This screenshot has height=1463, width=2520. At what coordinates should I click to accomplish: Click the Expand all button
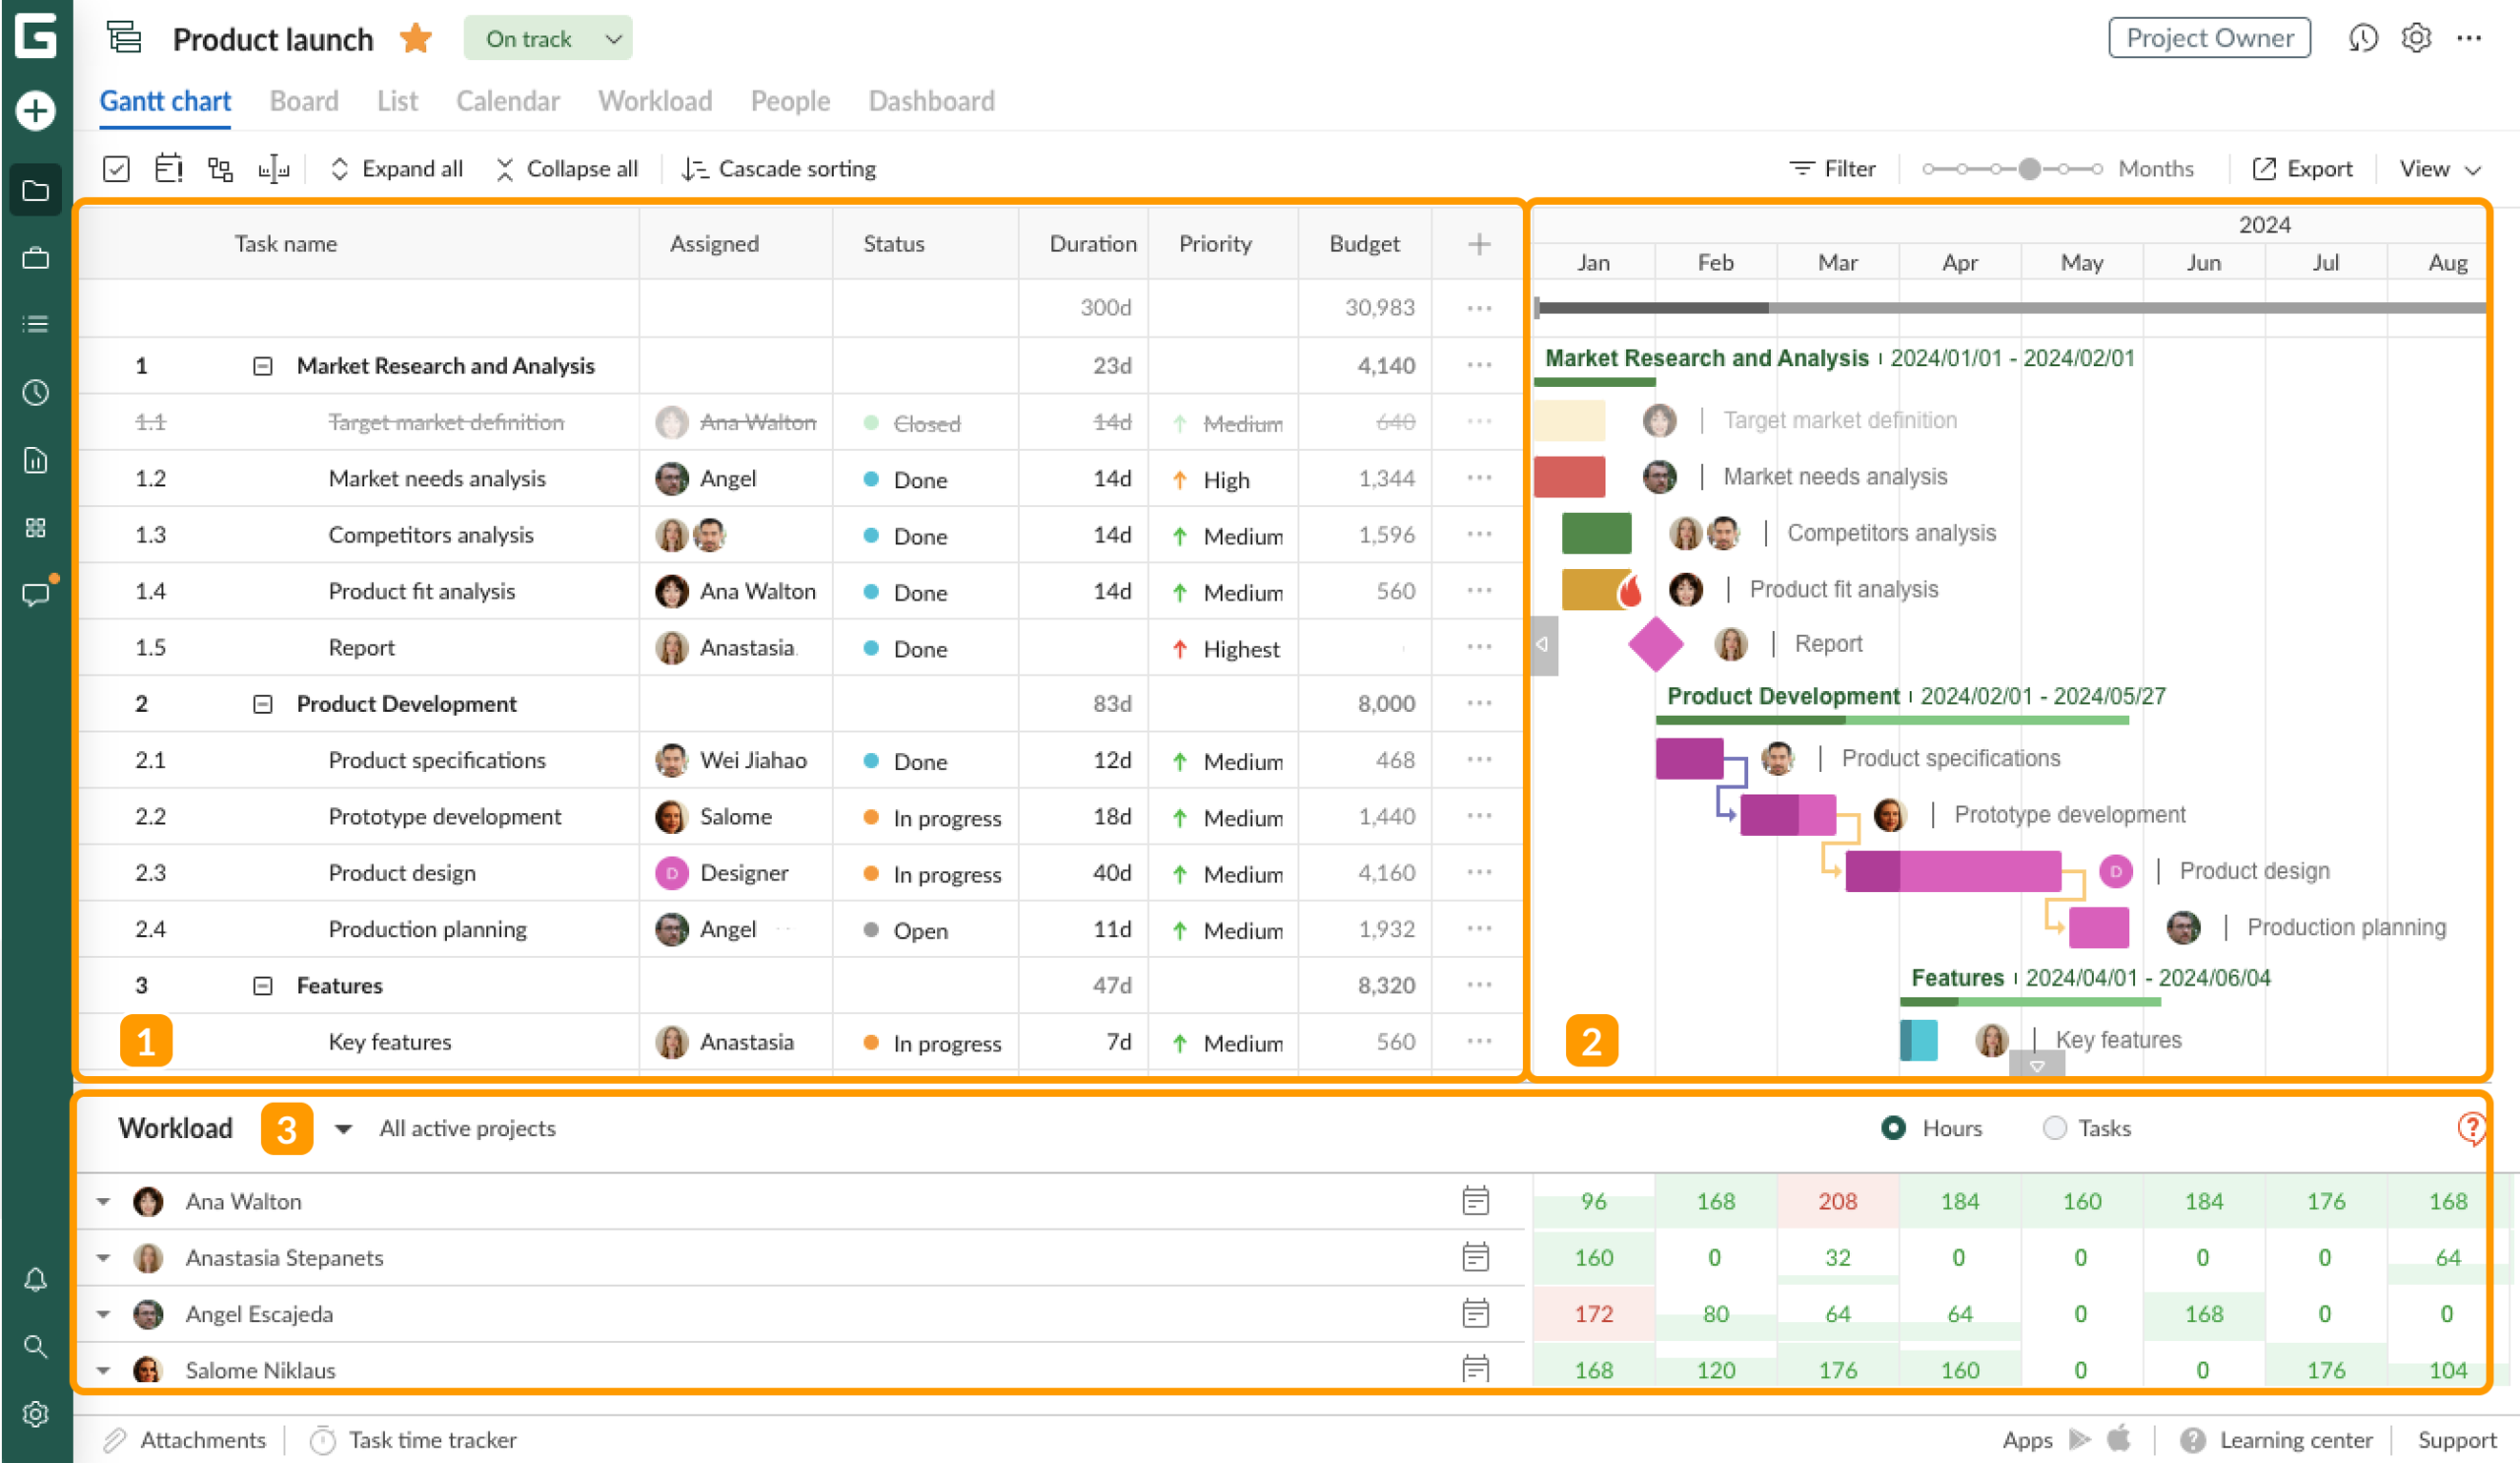(x=396, y=168)
